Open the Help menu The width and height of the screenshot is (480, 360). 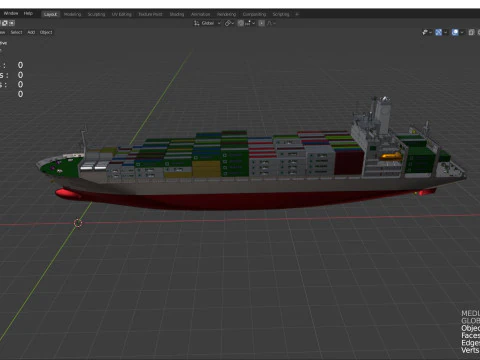click(x=28, y=13)
